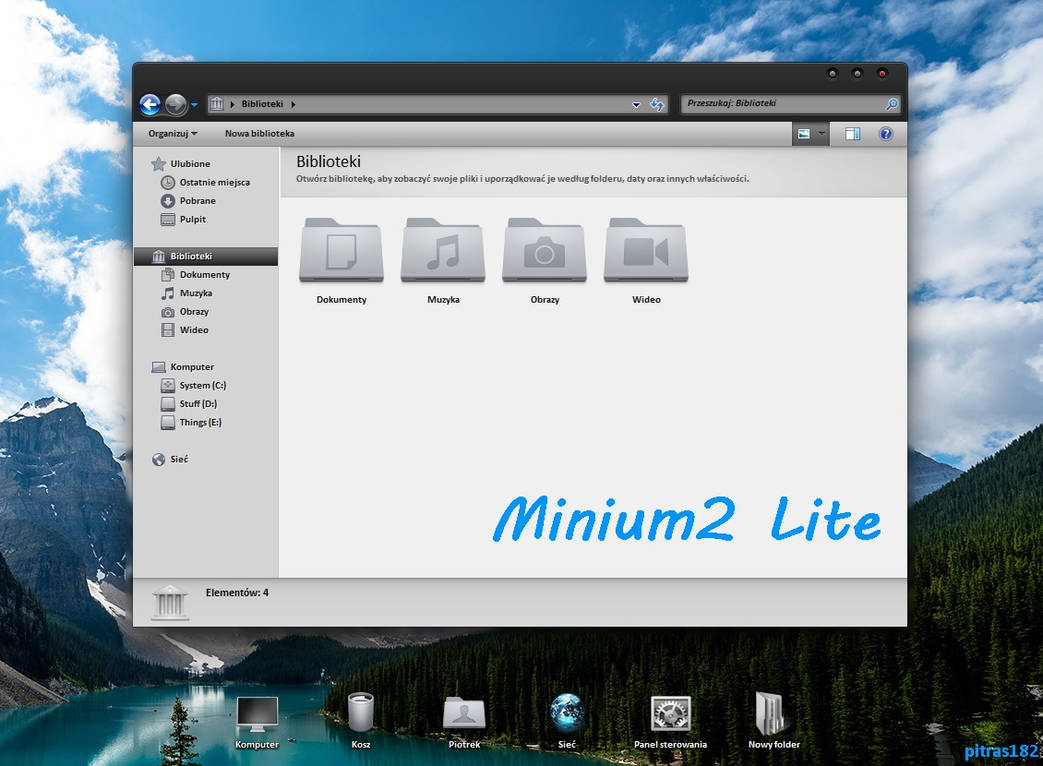Open the Obrazy library folder
1043x766 pixels.
point(544,250)
